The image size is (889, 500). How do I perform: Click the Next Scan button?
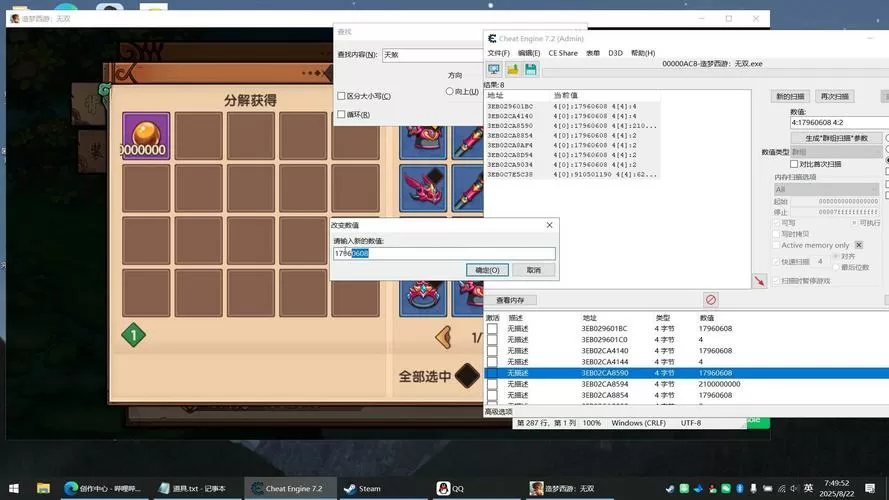point(835,96)
